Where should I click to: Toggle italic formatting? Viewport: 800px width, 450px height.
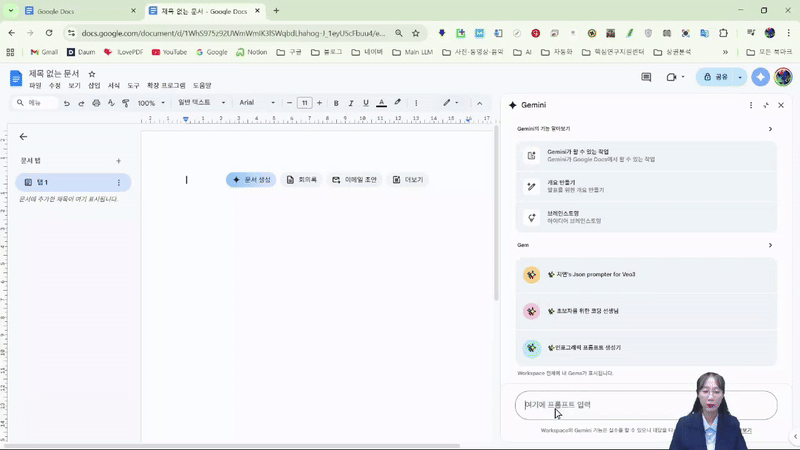click(x=351, y=103)
